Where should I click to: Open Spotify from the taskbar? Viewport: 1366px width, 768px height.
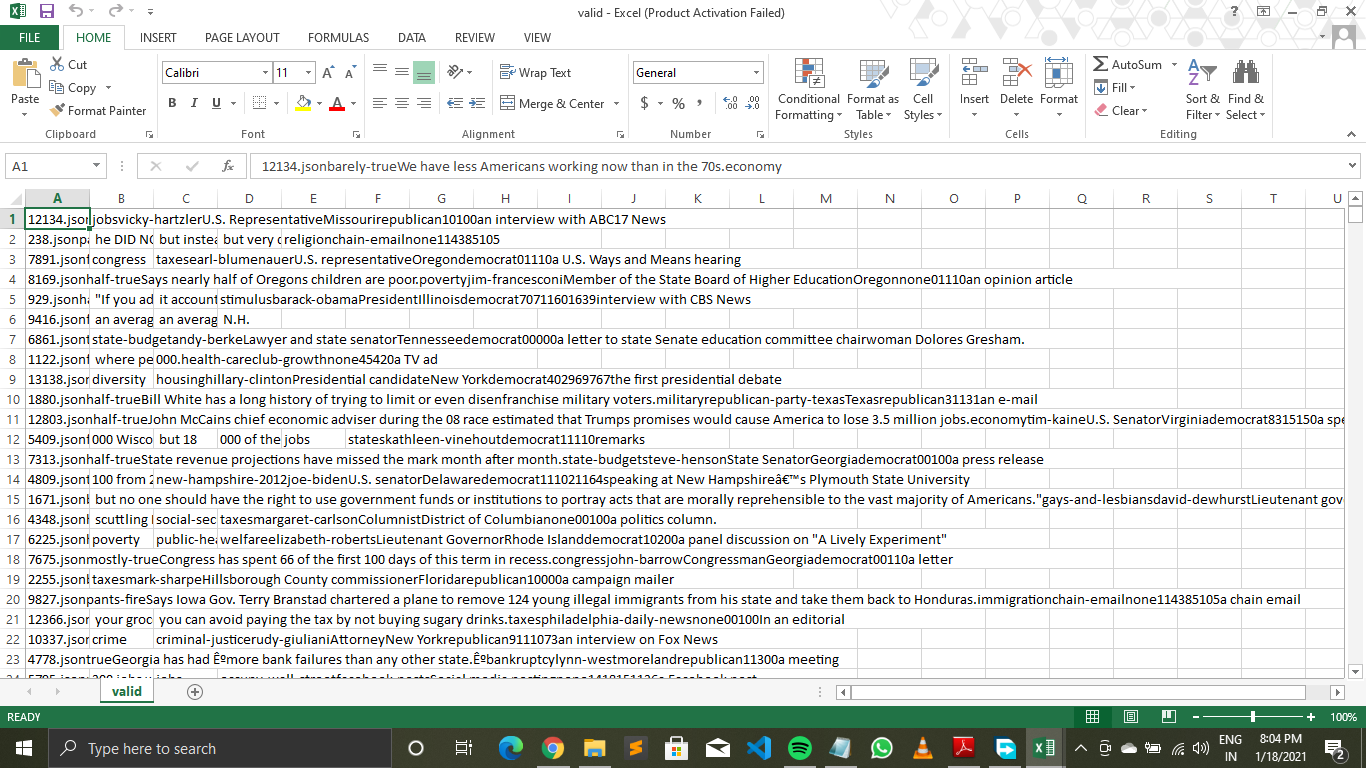tap(799, 748)
